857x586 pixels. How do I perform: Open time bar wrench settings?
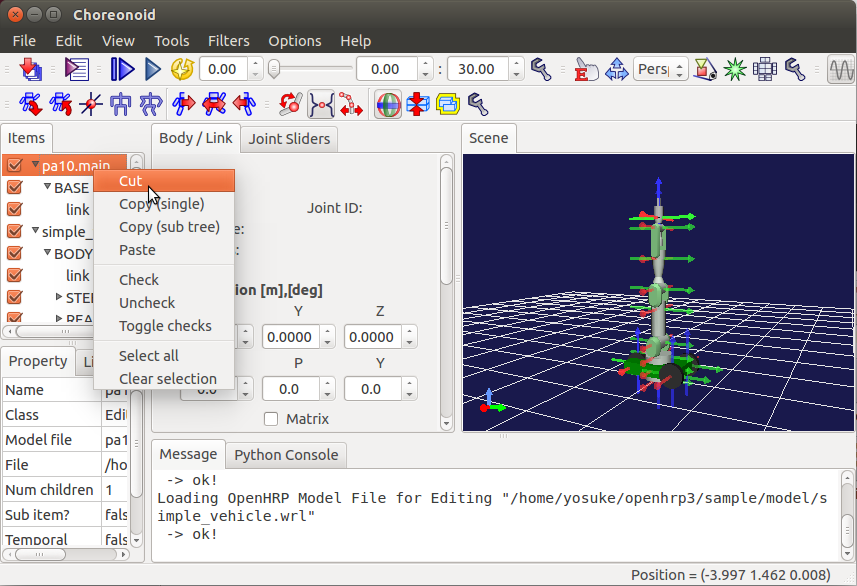click(541, 69)
